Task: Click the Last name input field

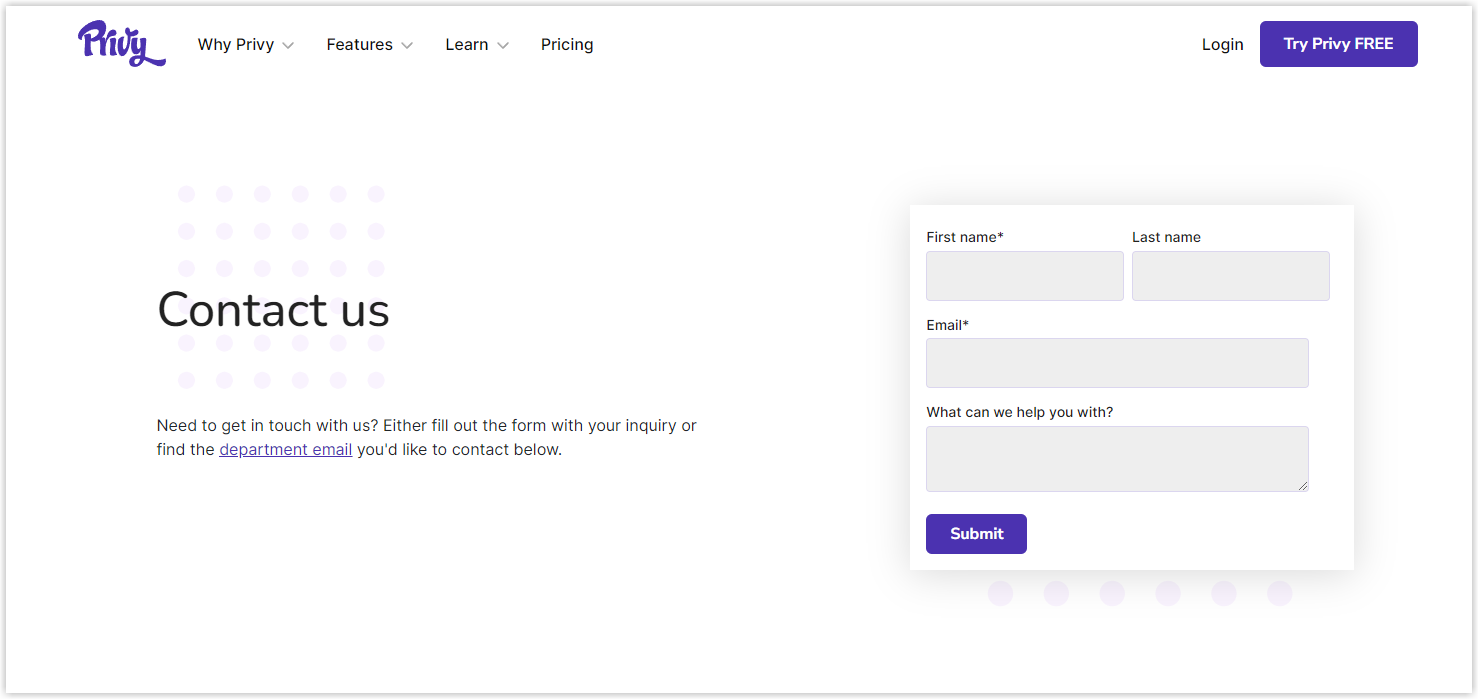Action: pos(1230,275)
